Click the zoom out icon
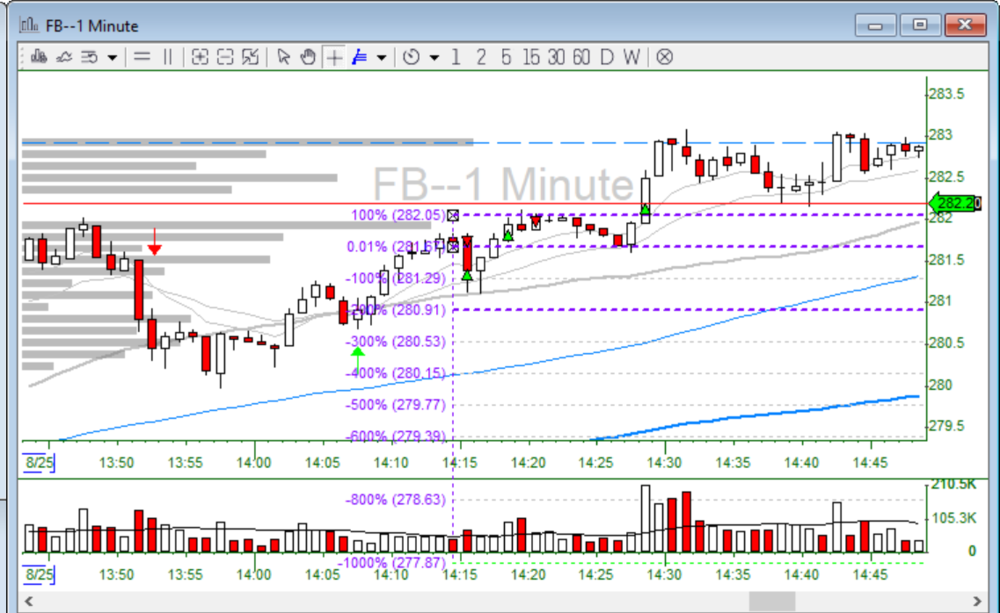The width and height of the screenshot is (1000, 613). coord(225,57)
